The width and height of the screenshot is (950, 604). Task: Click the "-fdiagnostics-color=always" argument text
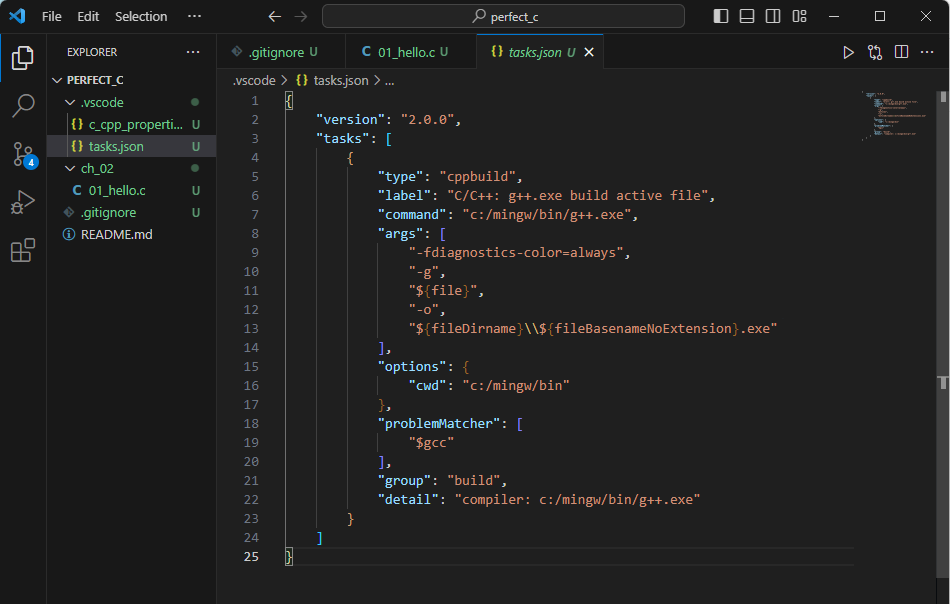point(516,253)
